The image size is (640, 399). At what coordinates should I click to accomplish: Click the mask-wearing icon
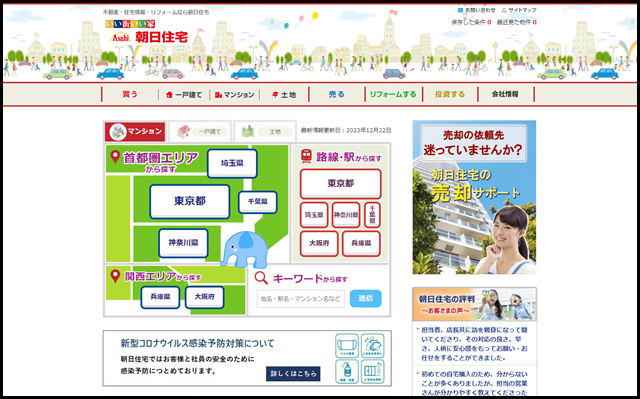(347, 346)
